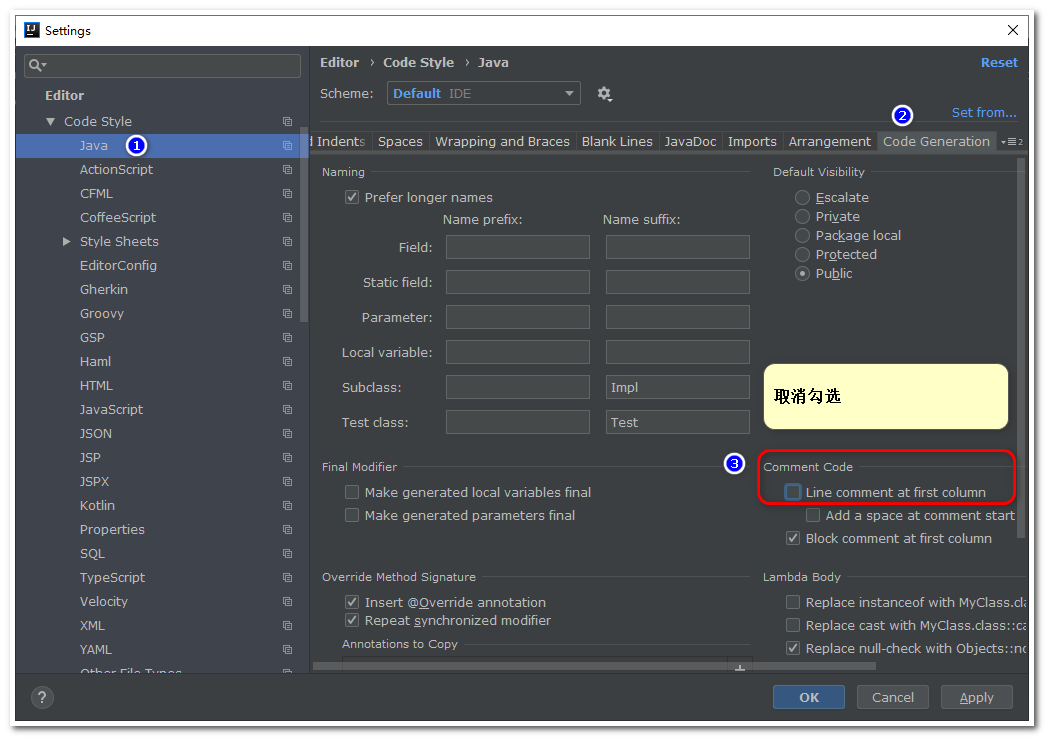This screenshot has width=1045, height=737.
Task: Select Protected default visibility
Action: (802, 255)
